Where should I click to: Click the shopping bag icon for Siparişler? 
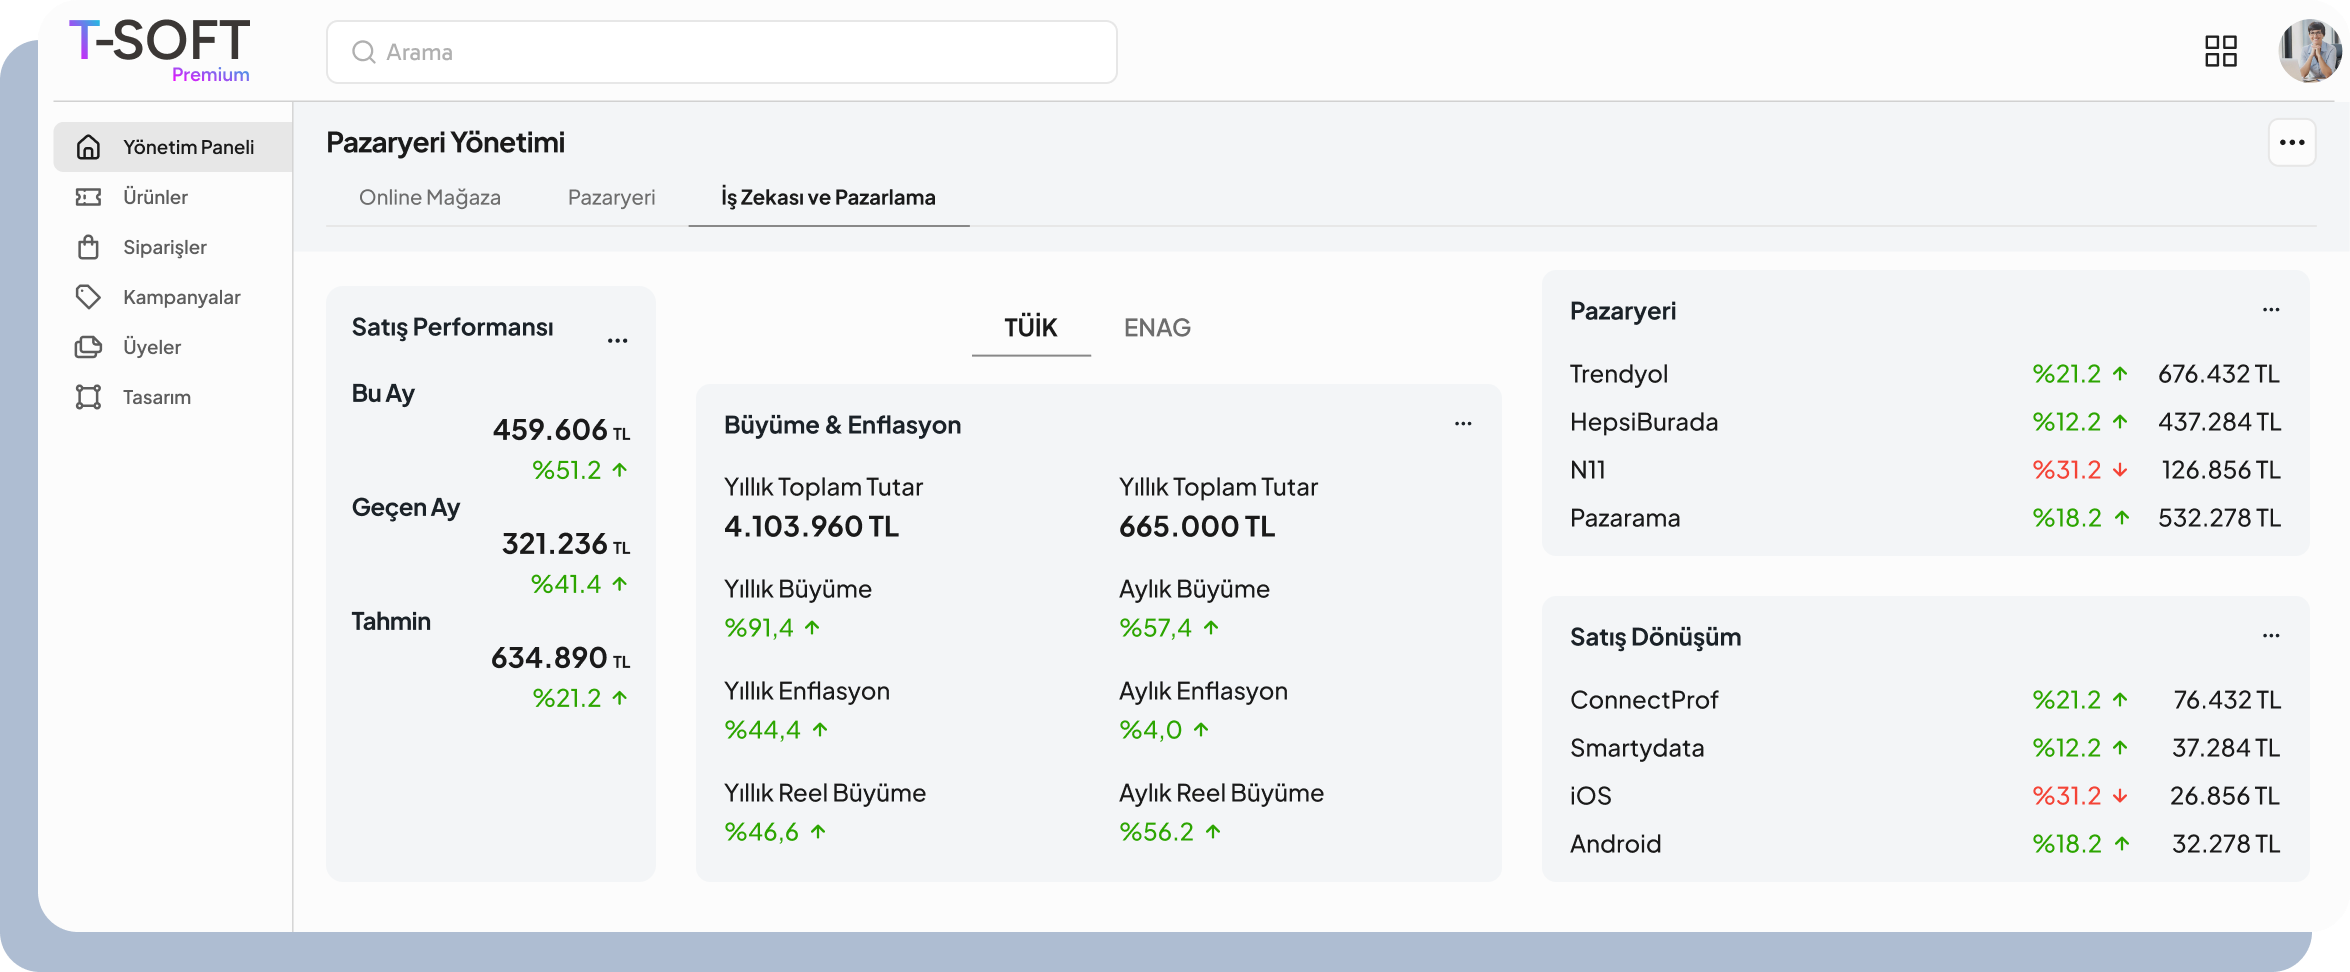[88, 247]
